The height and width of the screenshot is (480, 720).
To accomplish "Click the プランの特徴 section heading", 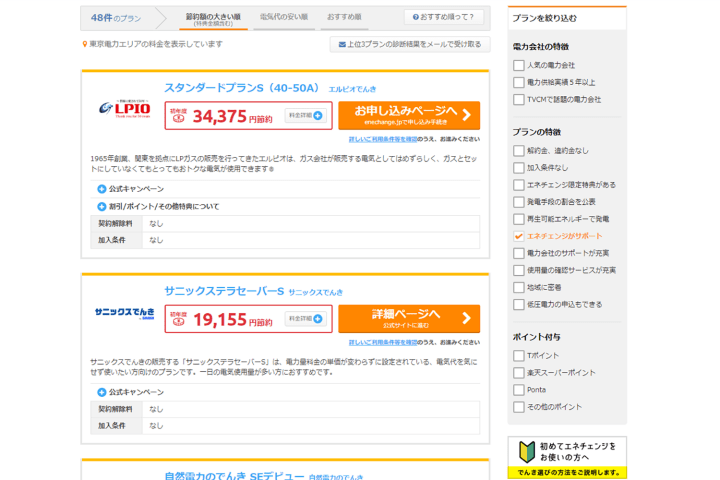I will point(536,132).
